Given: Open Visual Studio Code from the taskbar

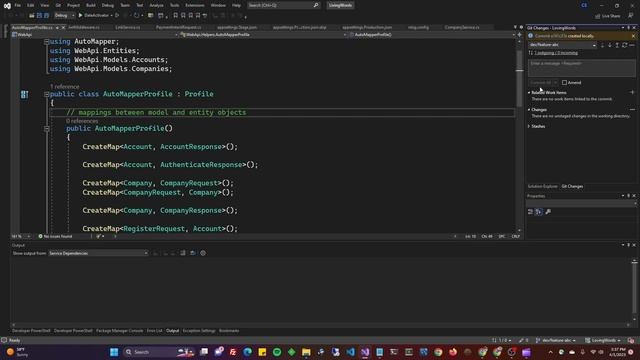Looking at the screenshot, I should [350, 352].
